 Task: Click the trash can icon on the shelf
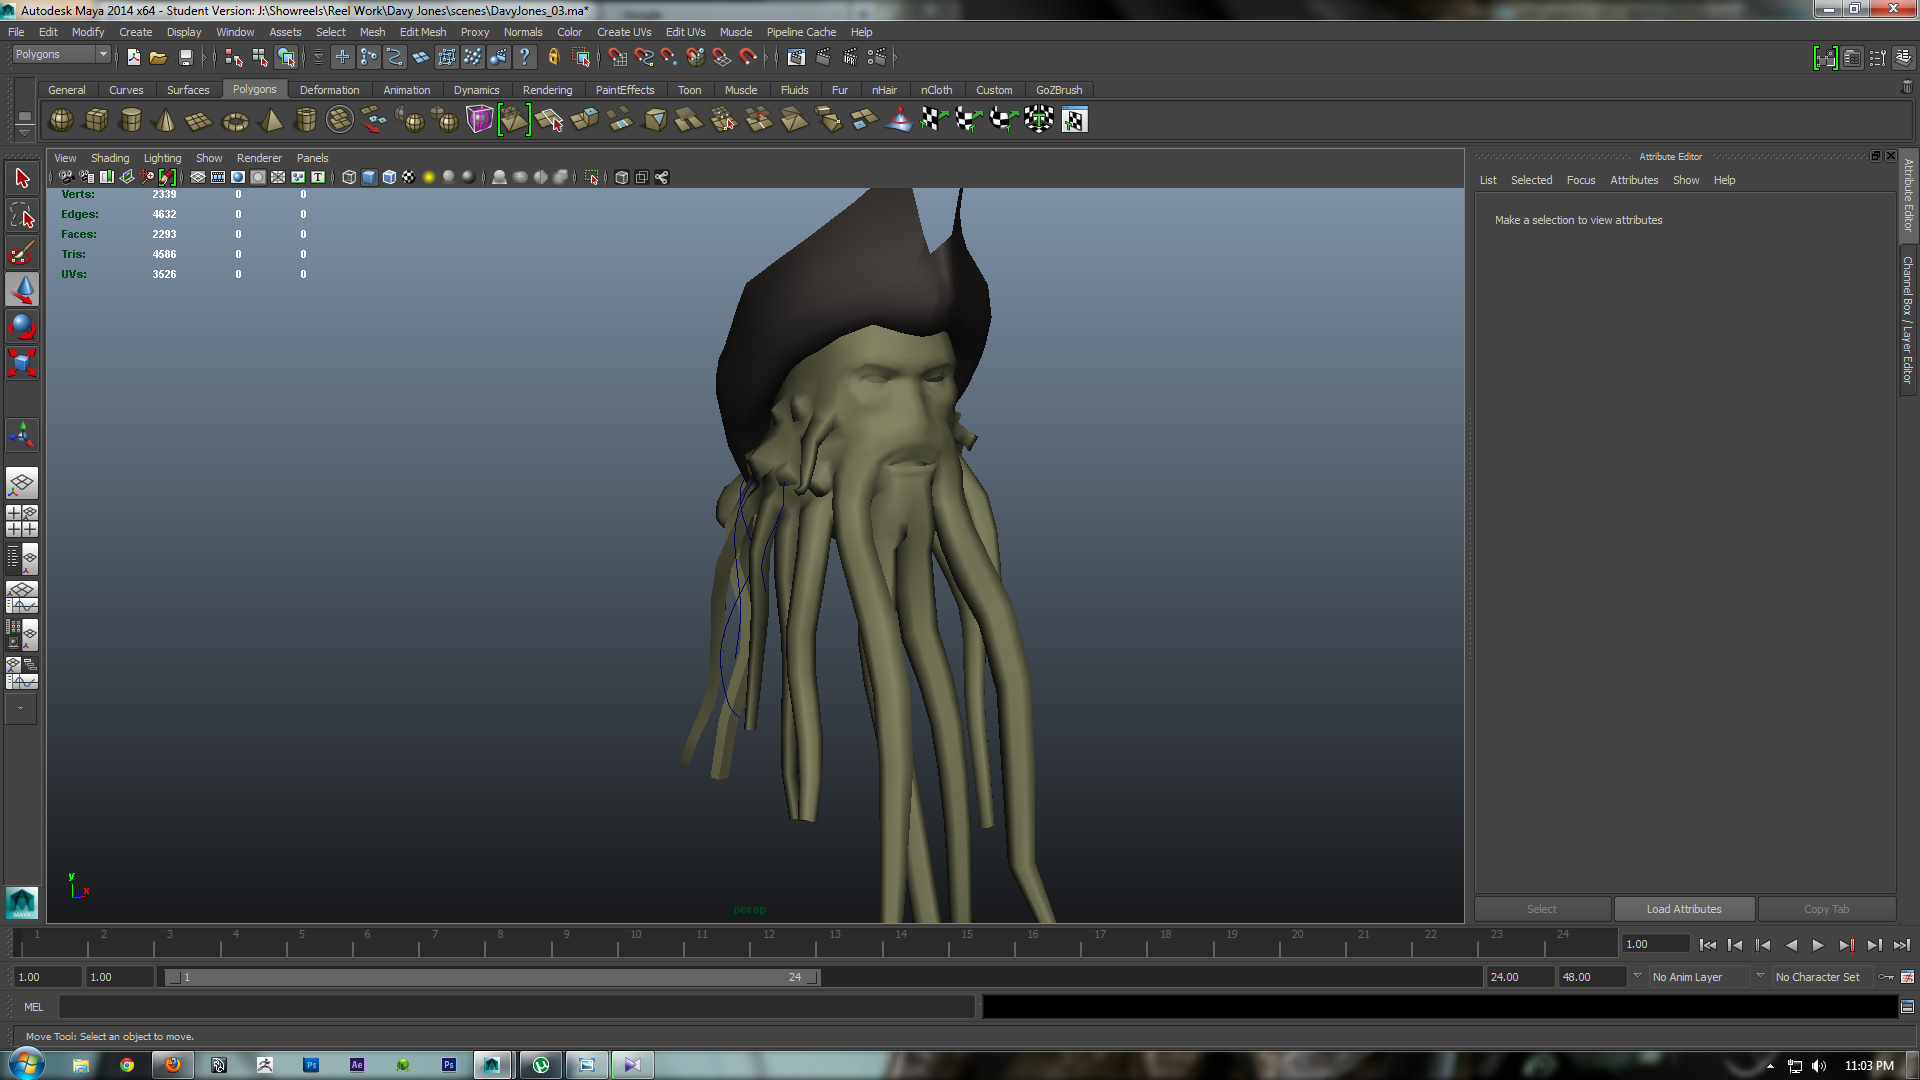[x=1906, y=88]
